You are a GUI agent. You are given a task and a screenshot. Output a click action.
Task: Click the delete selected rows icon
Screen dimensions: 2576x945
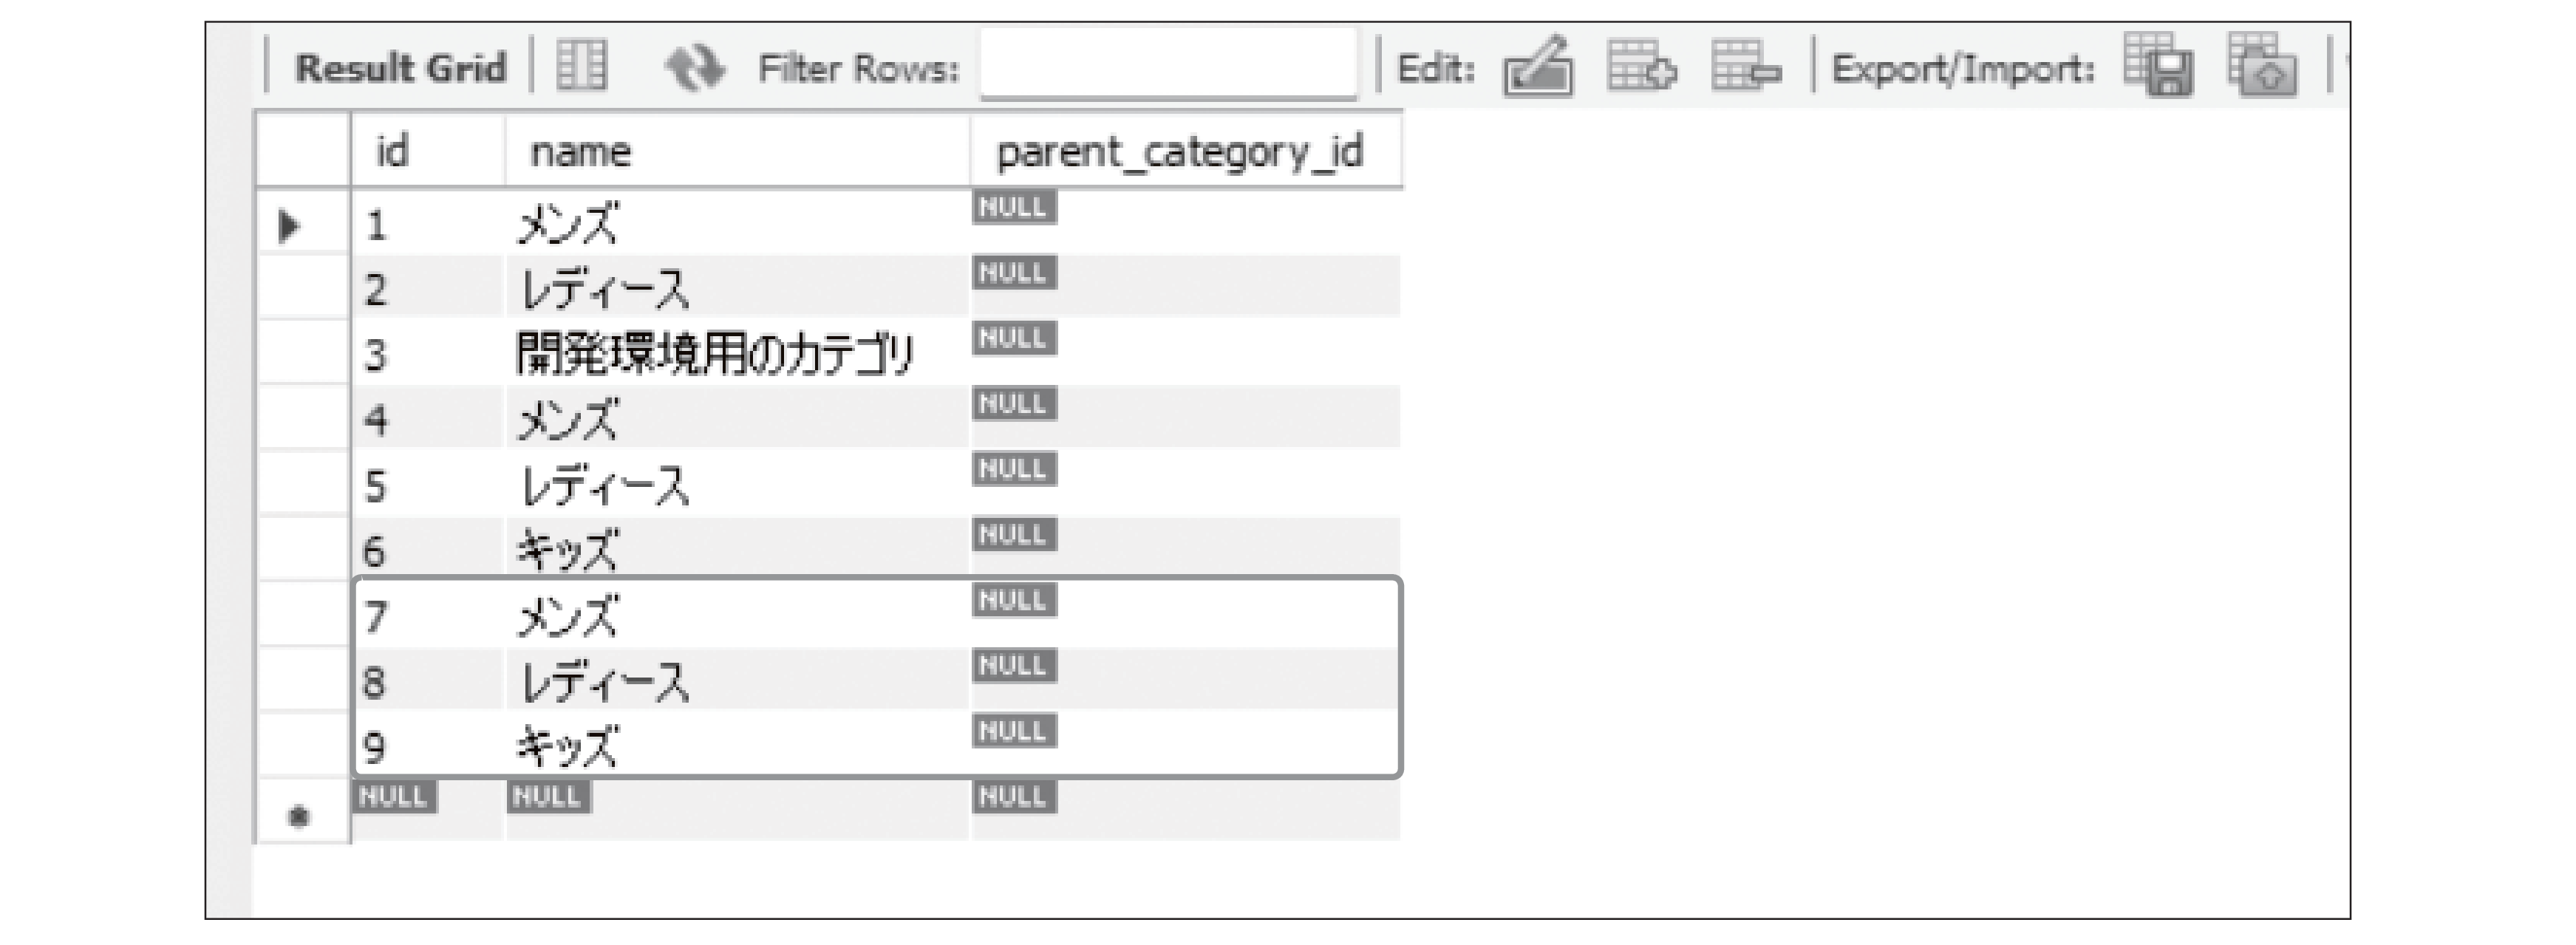pyautogui.click(x=1745, y=66)
